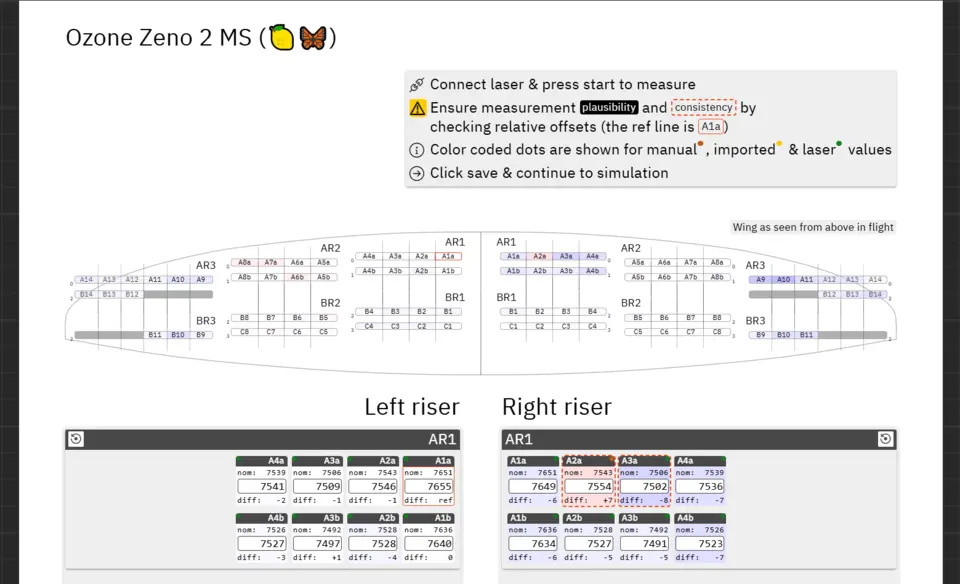Select red-outlined A1a line on left wing diagram

(x=448, y=256)
